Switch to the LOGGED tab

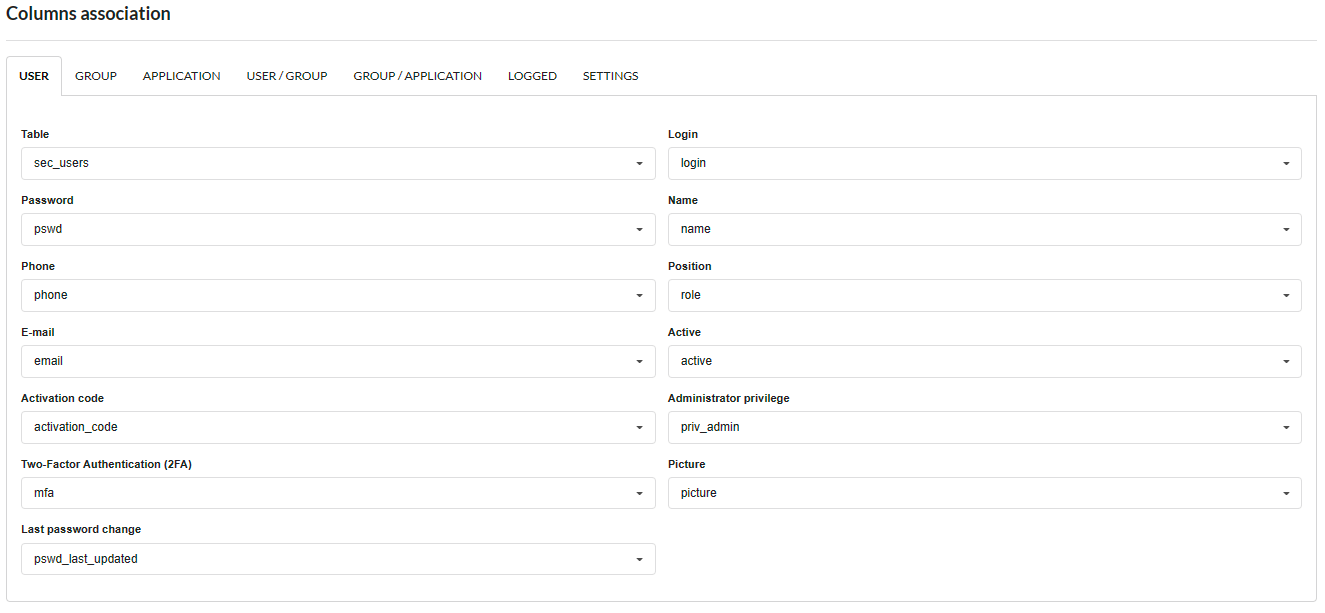532,75
